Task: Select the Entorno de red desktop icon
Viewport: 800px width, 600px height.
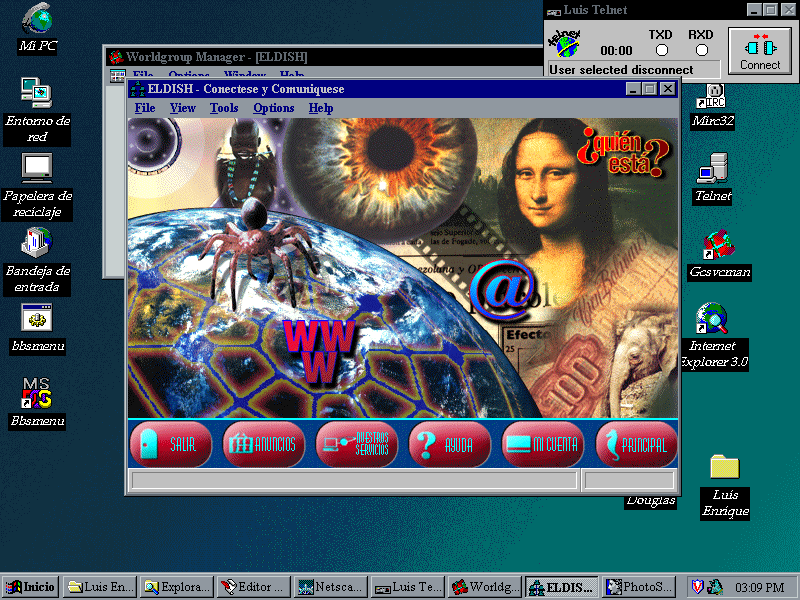Action: [37, 92]
